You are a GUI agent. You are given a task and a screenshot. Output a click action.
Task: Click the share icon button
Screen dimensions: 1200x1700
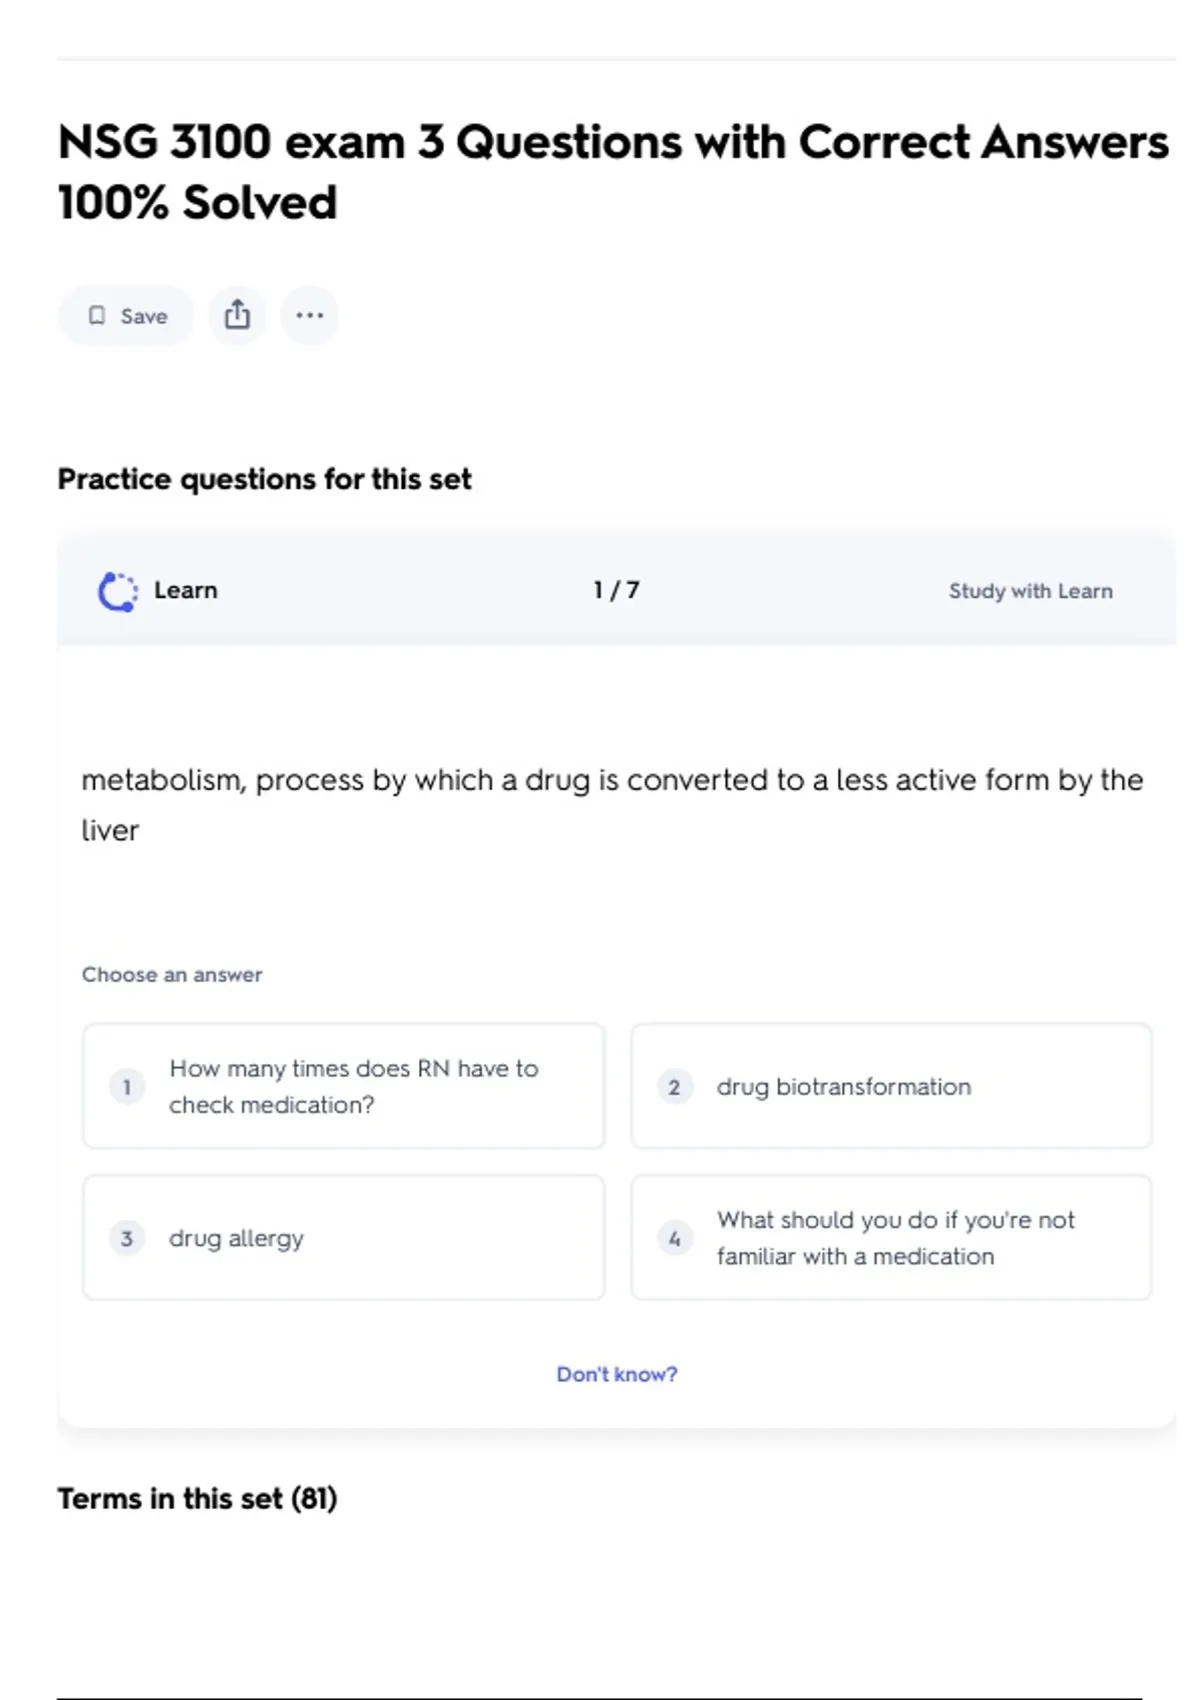(237, 316)
